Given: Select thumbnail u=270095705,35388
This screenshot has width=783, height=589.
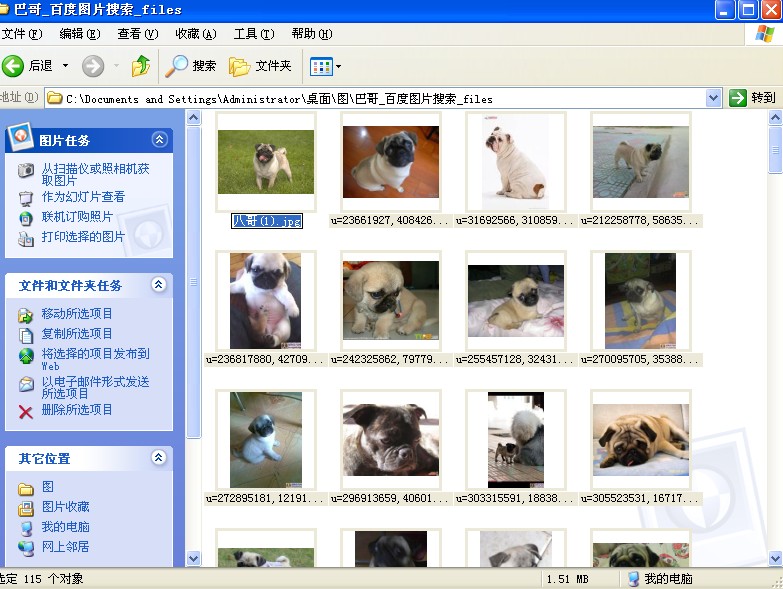Looking at the screenshot, I should [640, 300].
